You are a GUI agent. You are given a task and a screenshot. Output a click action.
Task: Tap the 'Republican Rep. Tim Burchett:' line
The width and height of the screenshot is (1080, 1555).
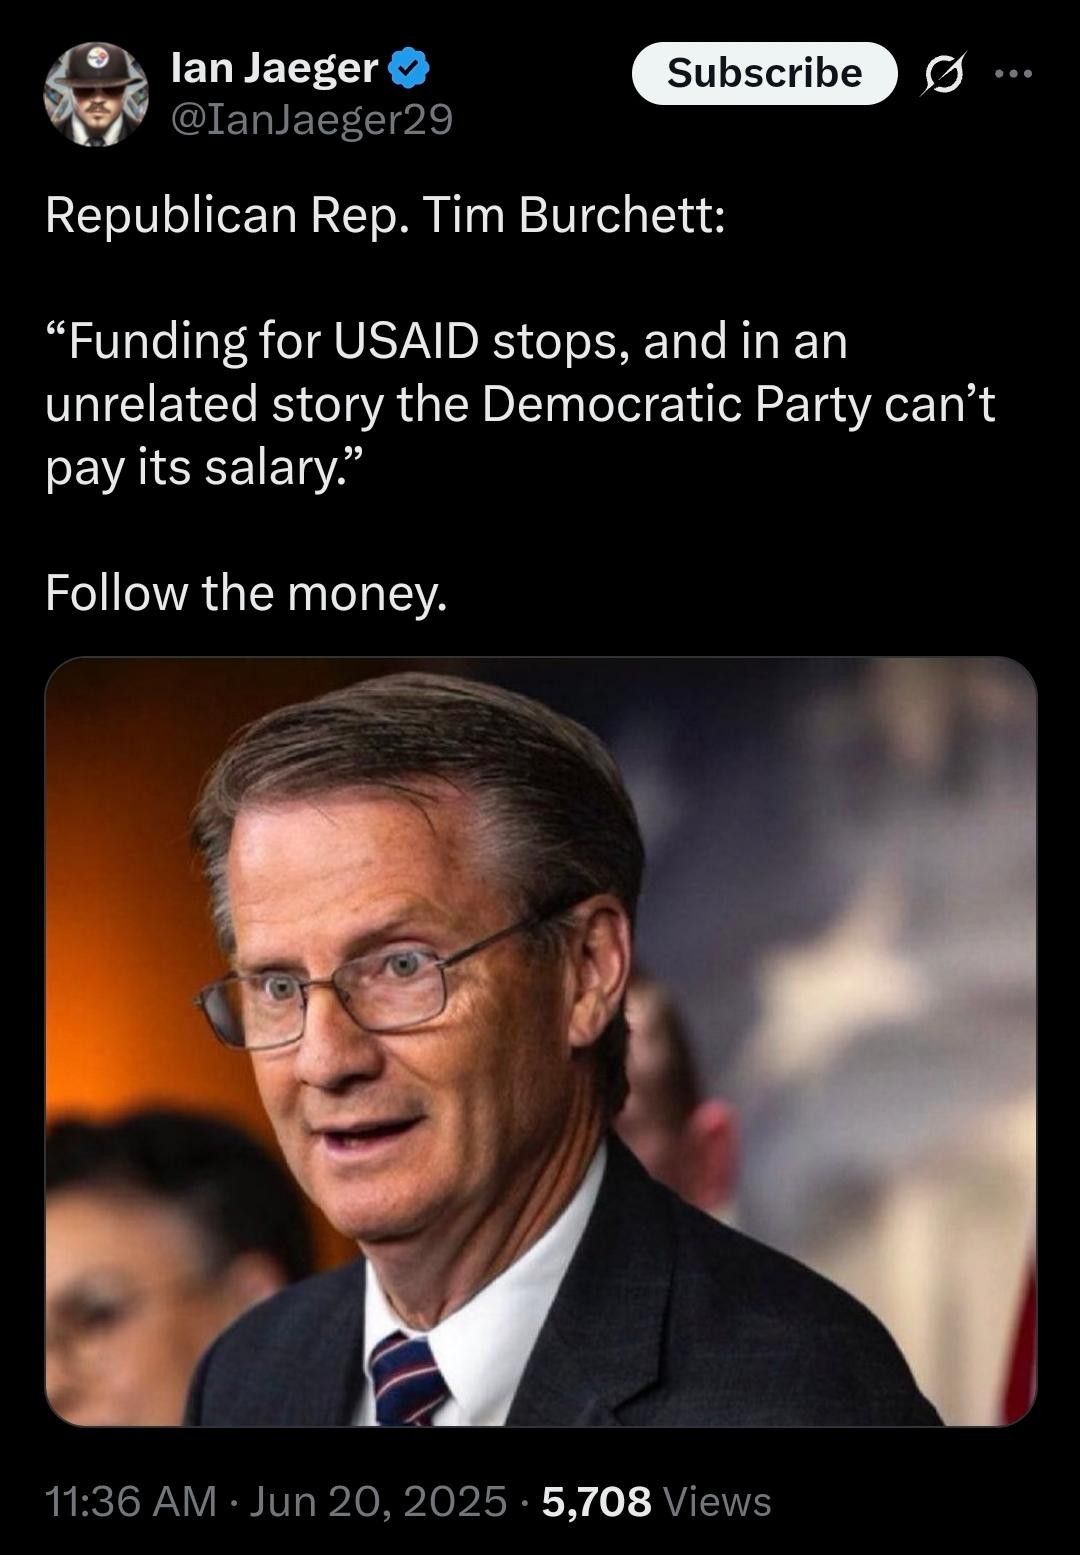pos(385,215)
